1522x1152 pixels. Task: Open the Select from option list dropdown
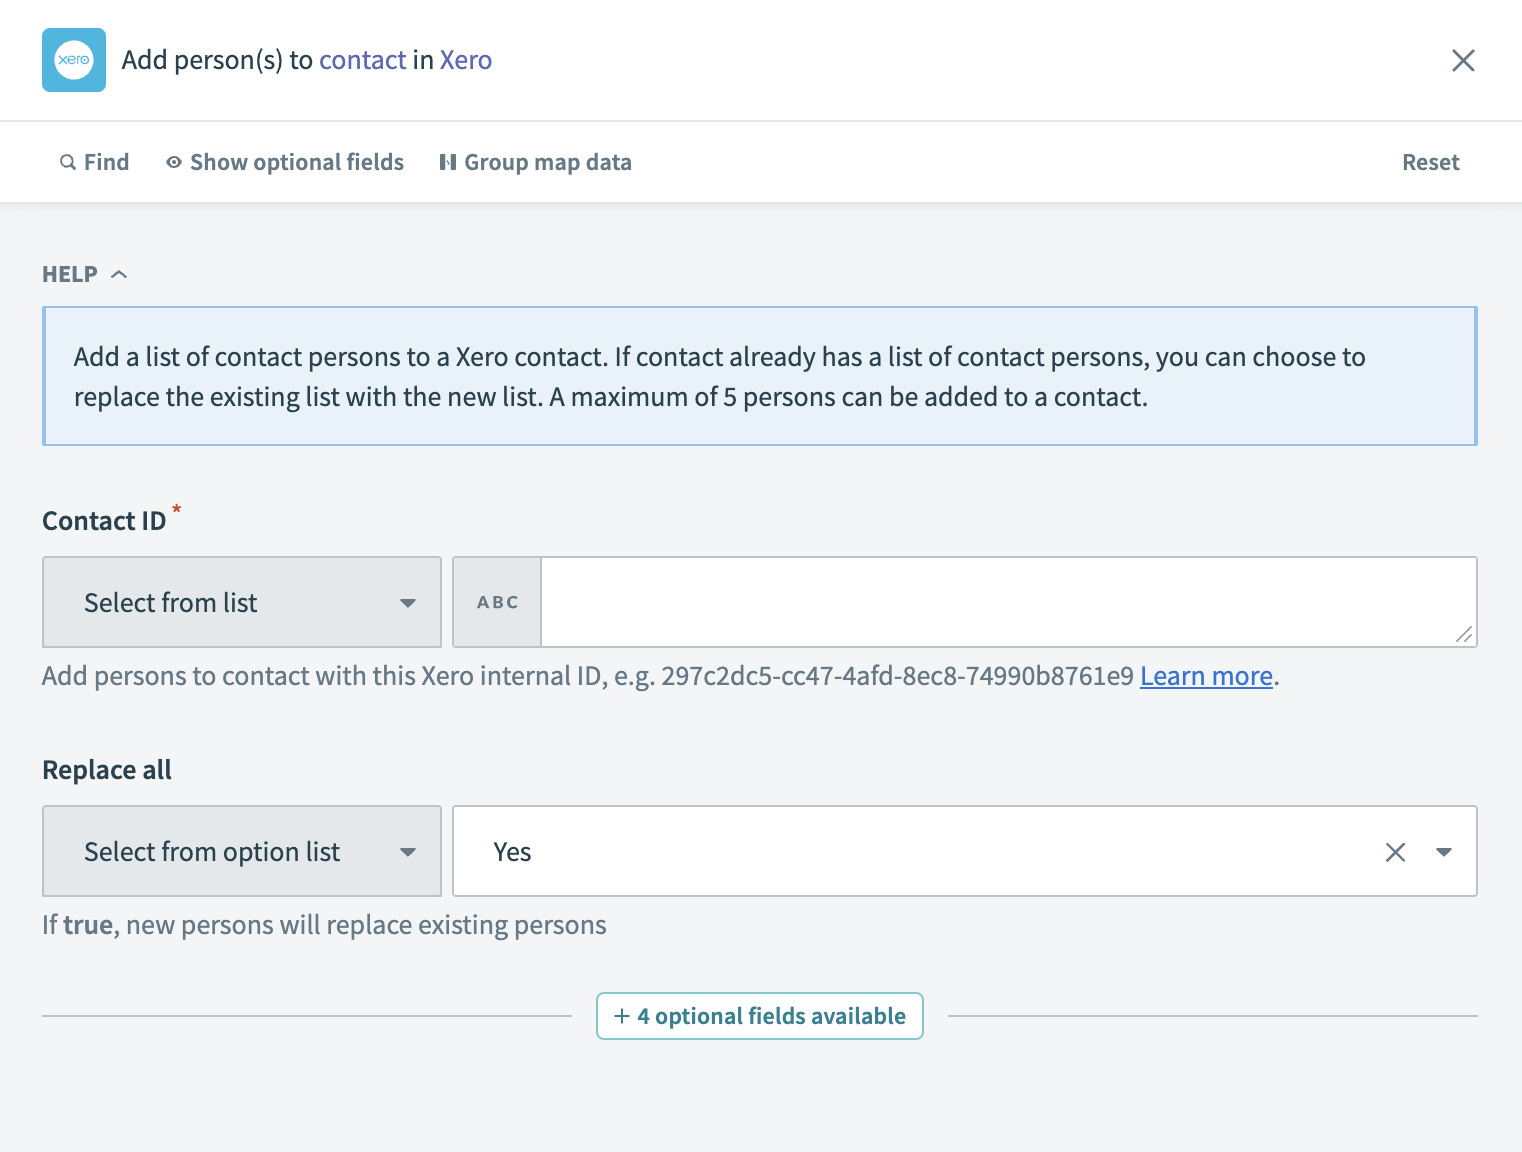(x=241, y=851)
